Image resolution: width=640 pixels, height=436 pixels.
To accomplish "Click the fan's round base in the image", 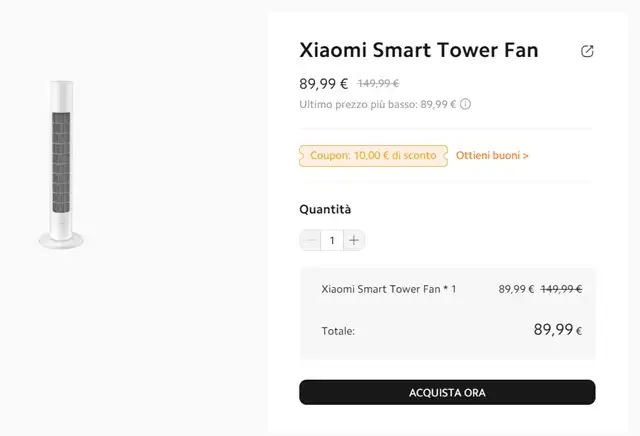I will pos(62,239).
